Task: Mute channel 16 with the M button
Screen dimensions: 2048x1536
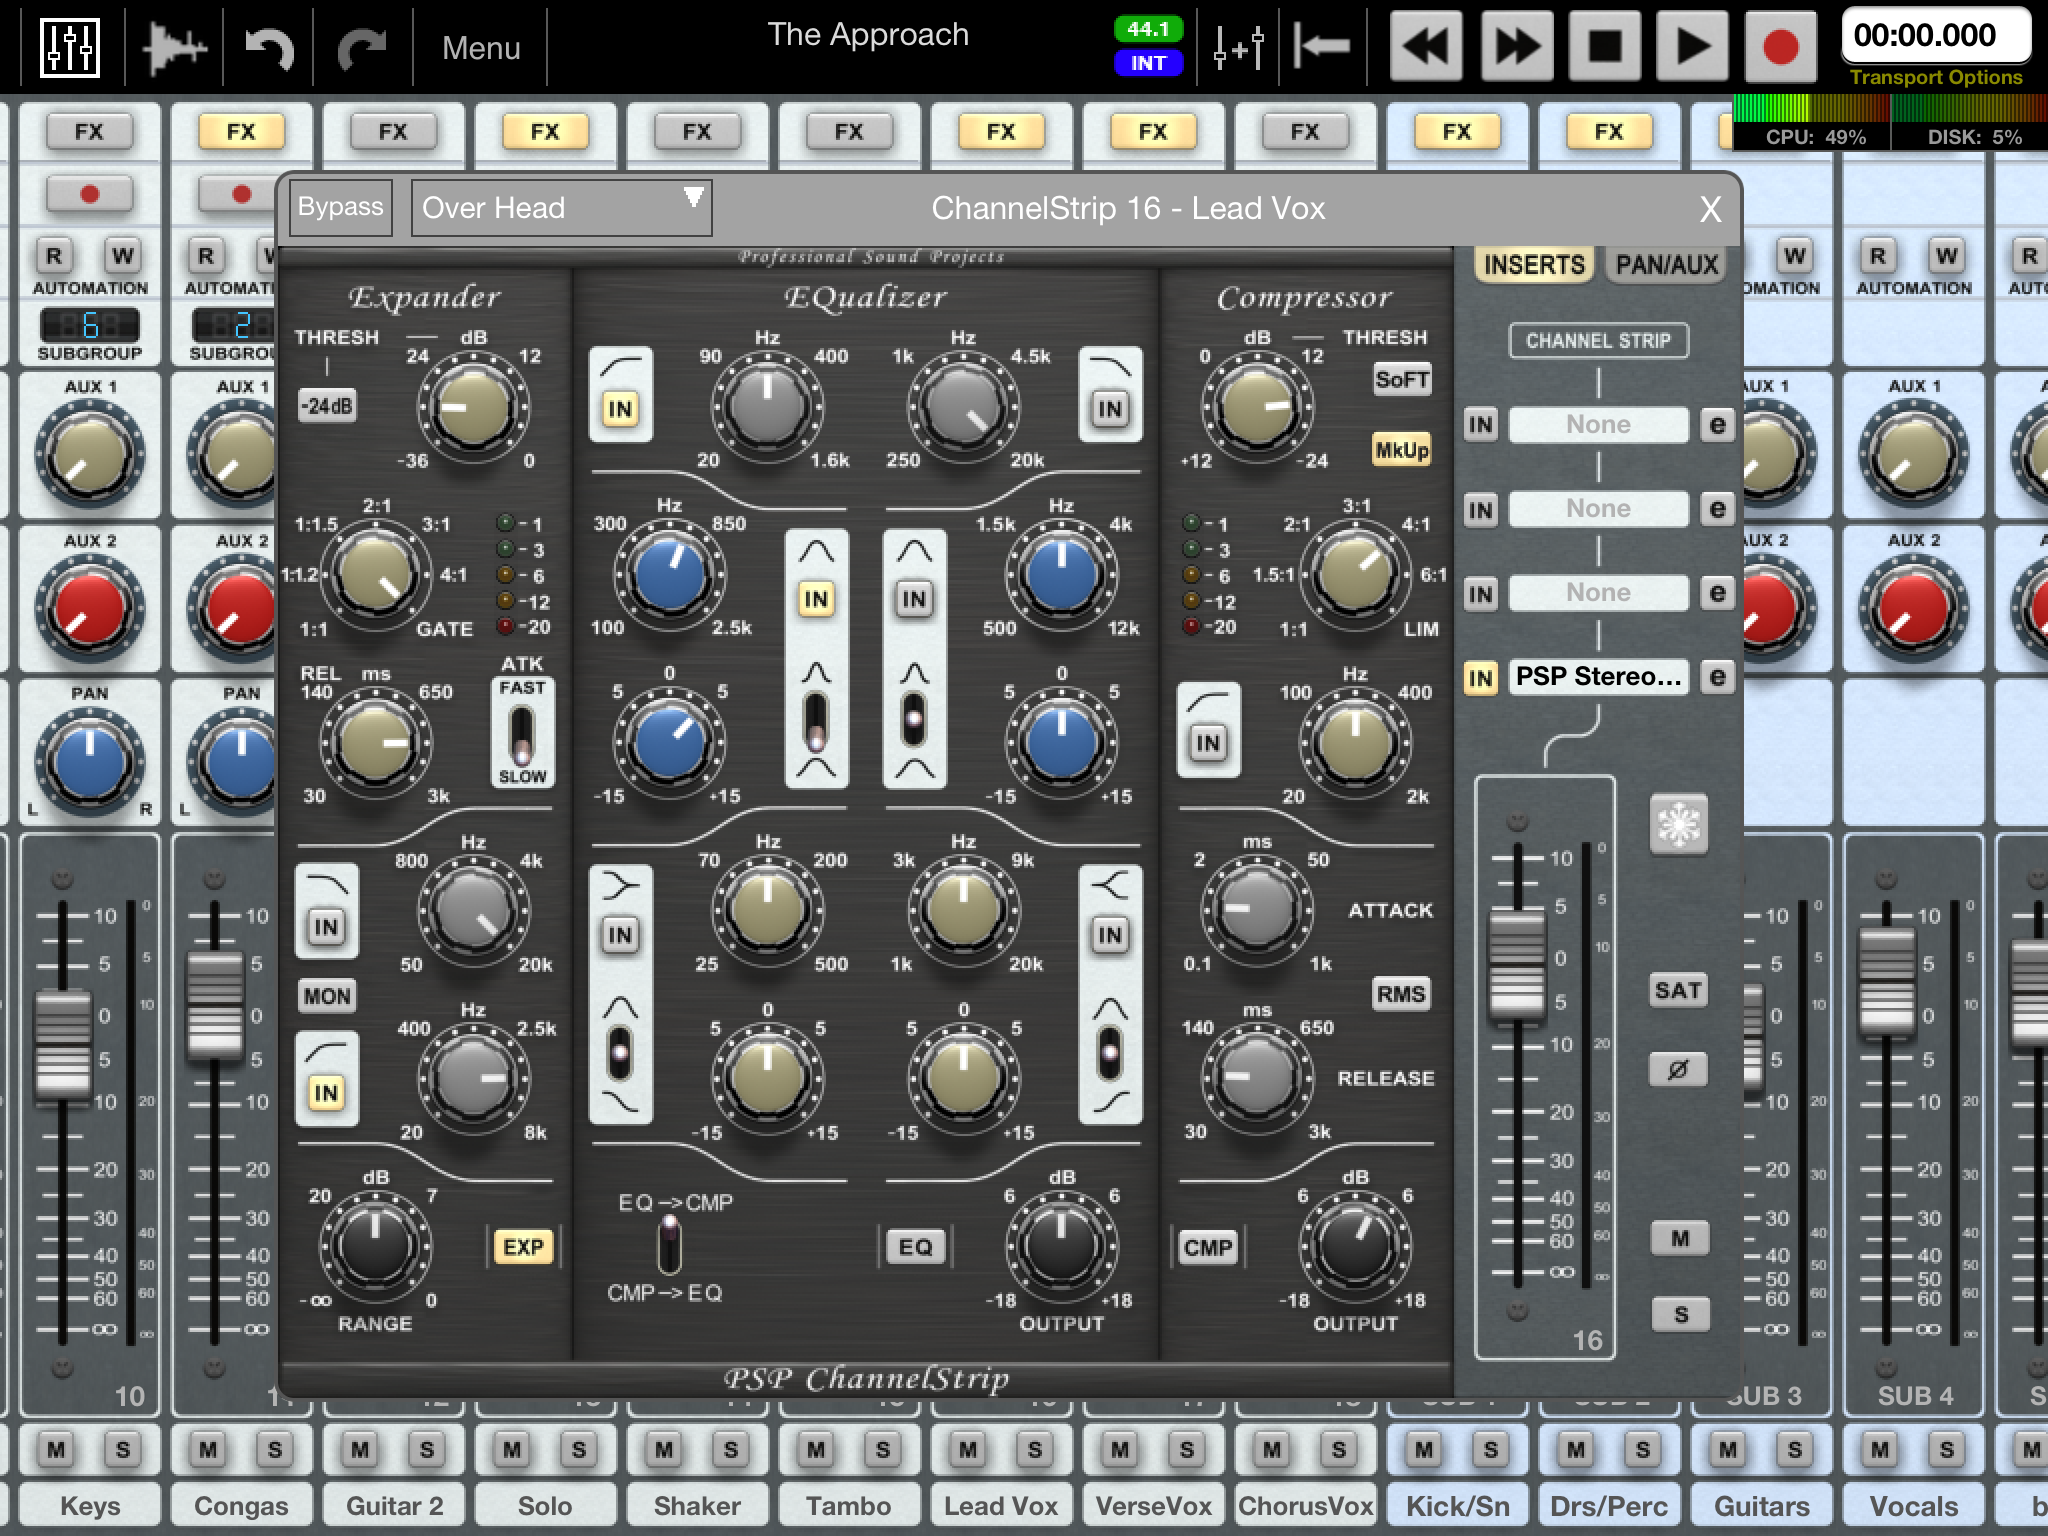Action: tap(1679, 1238)
